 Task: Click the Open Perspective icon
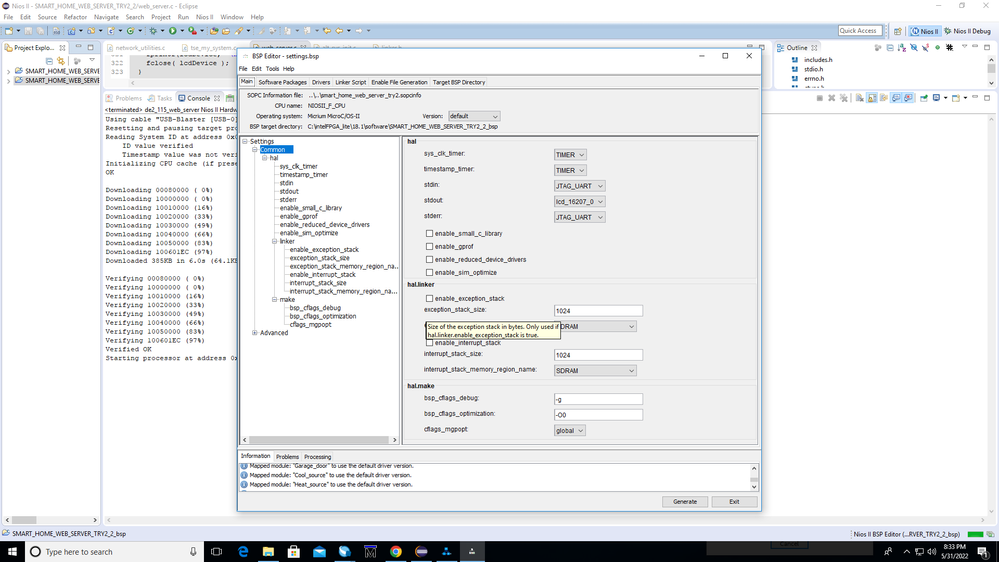pos(897,31)
